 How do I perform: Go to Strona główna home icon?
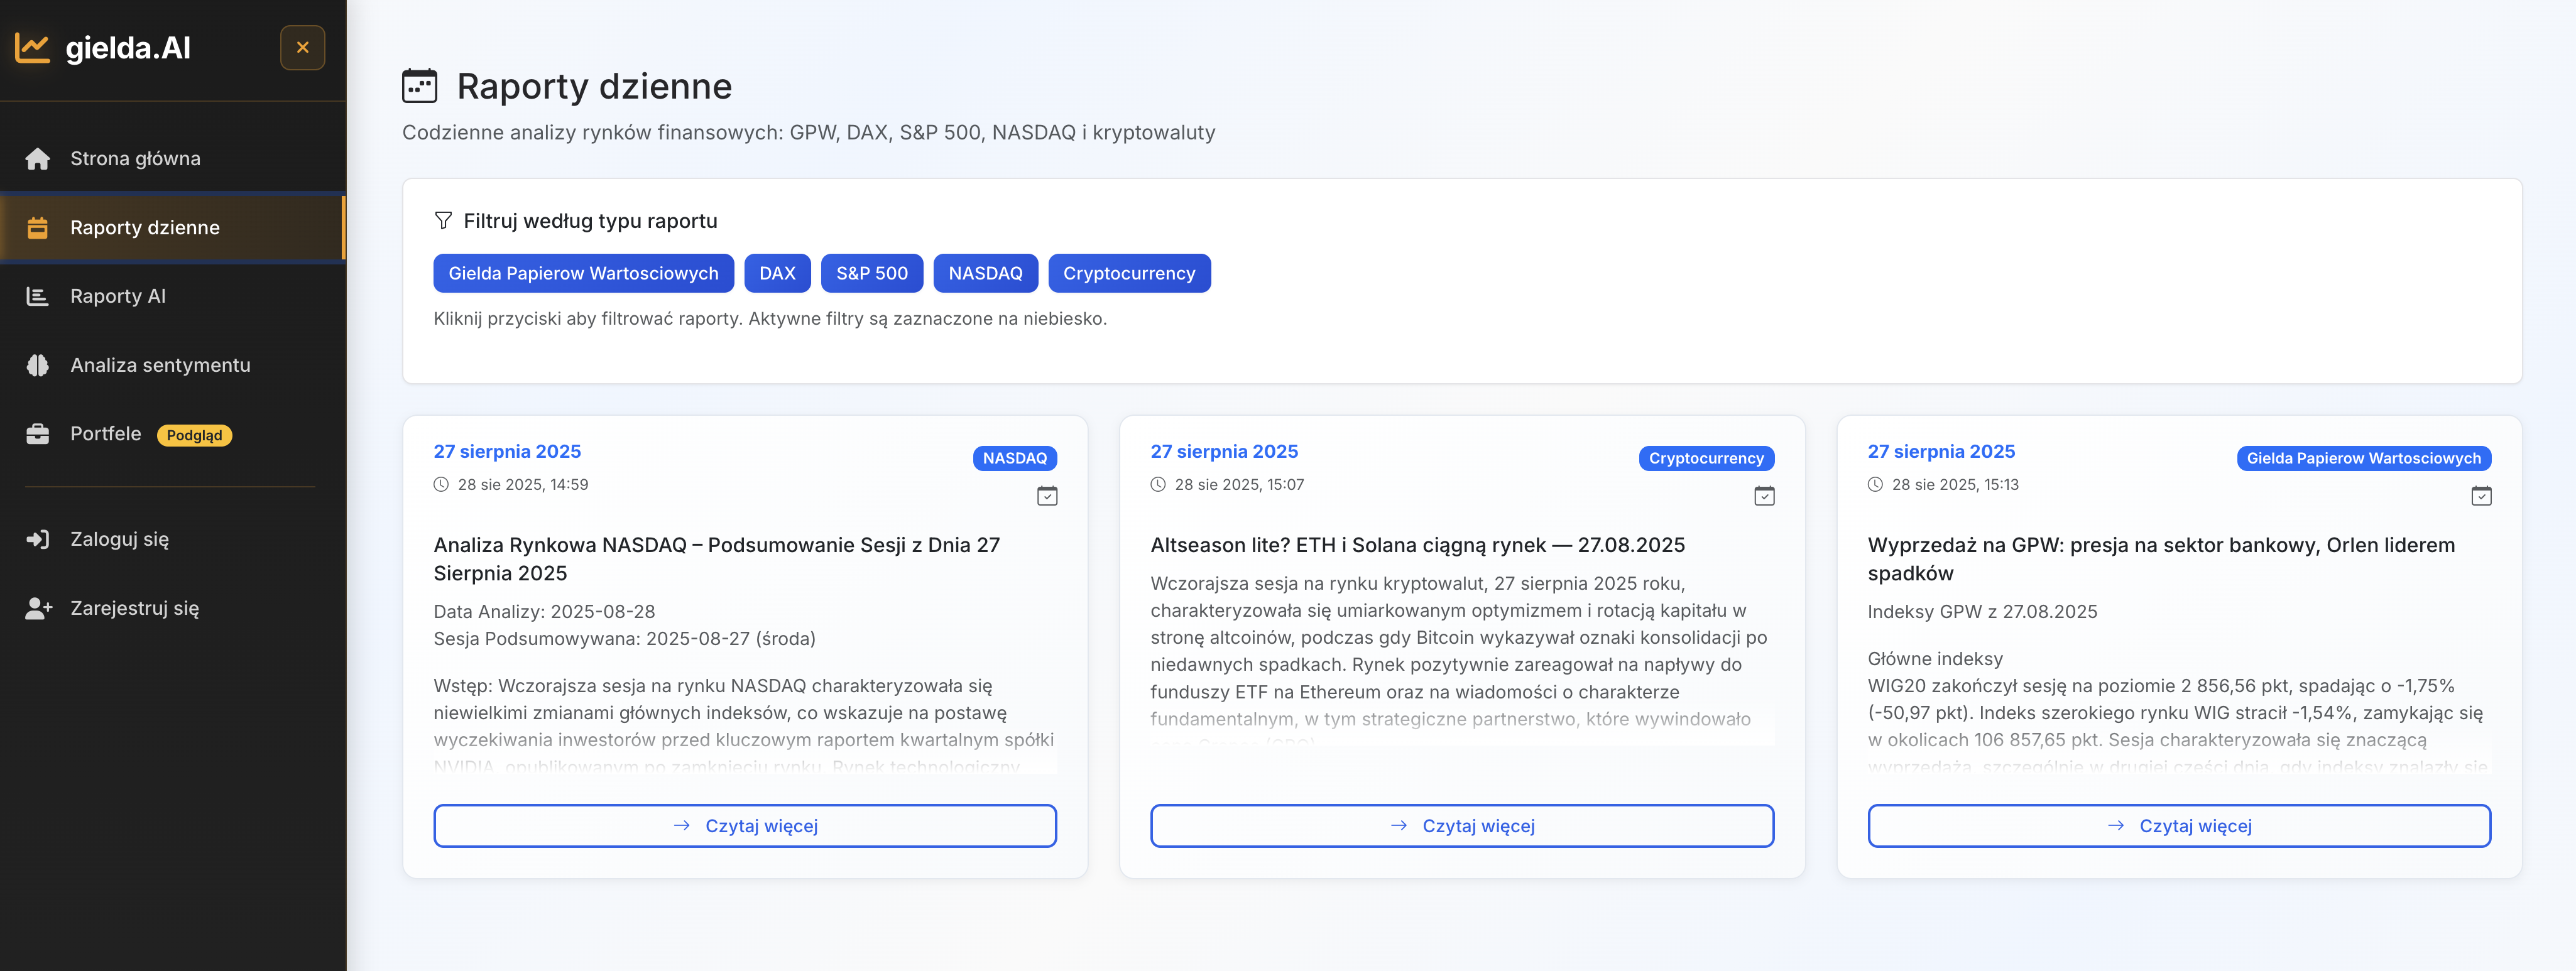coord(38,159)
